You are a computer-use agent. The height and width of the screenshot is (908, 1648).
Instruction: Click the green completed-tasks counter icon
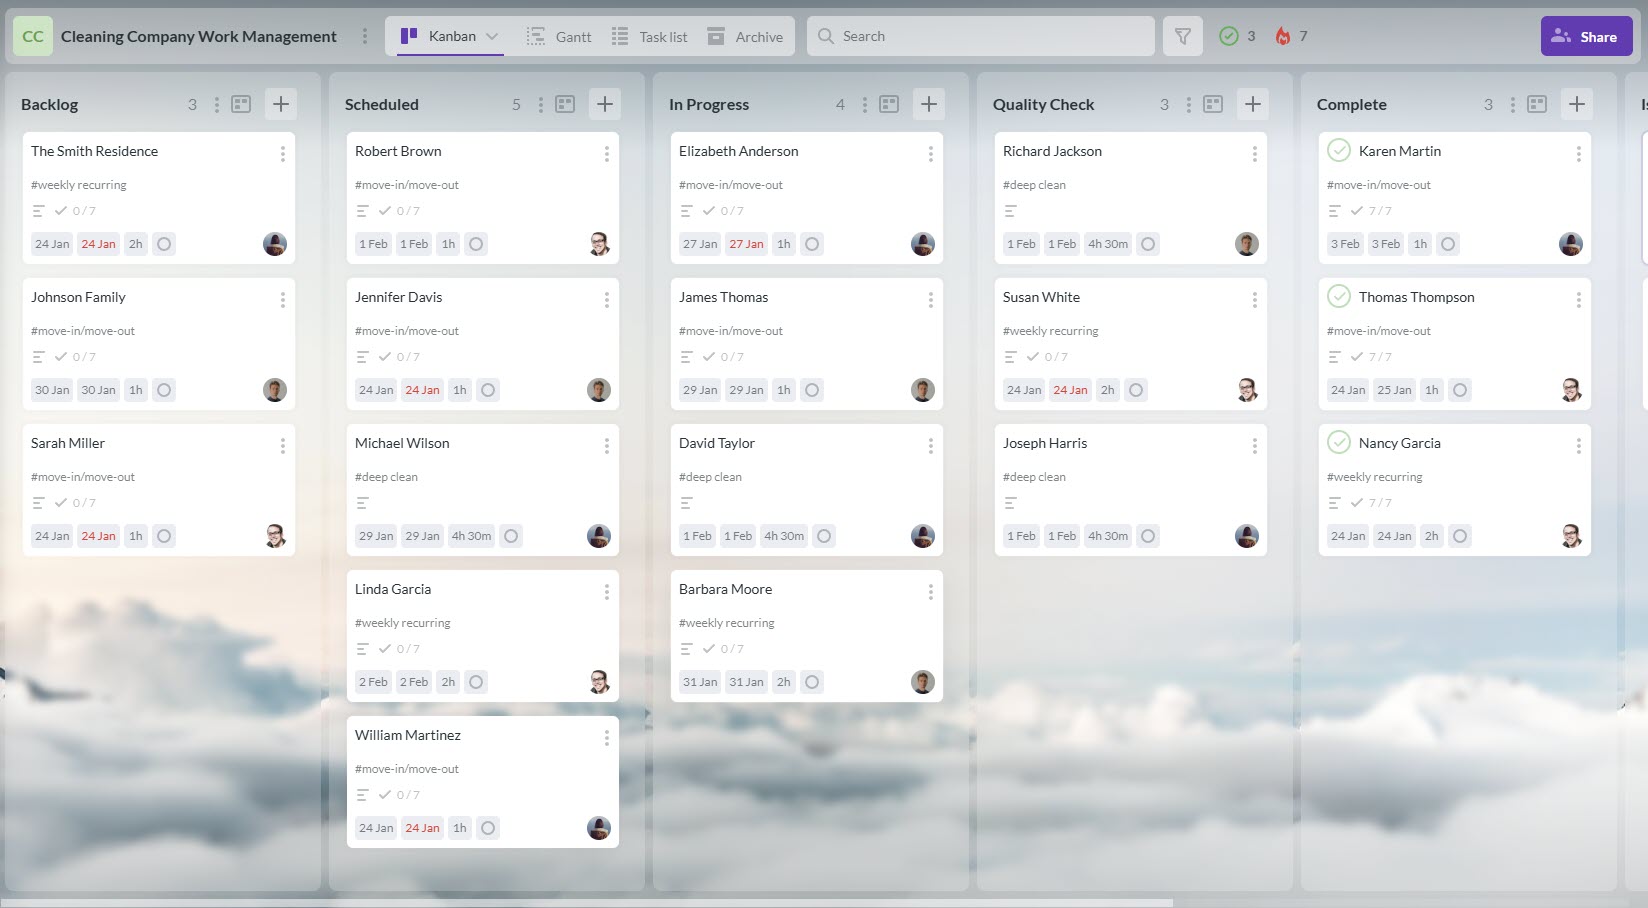point(1229,36)
